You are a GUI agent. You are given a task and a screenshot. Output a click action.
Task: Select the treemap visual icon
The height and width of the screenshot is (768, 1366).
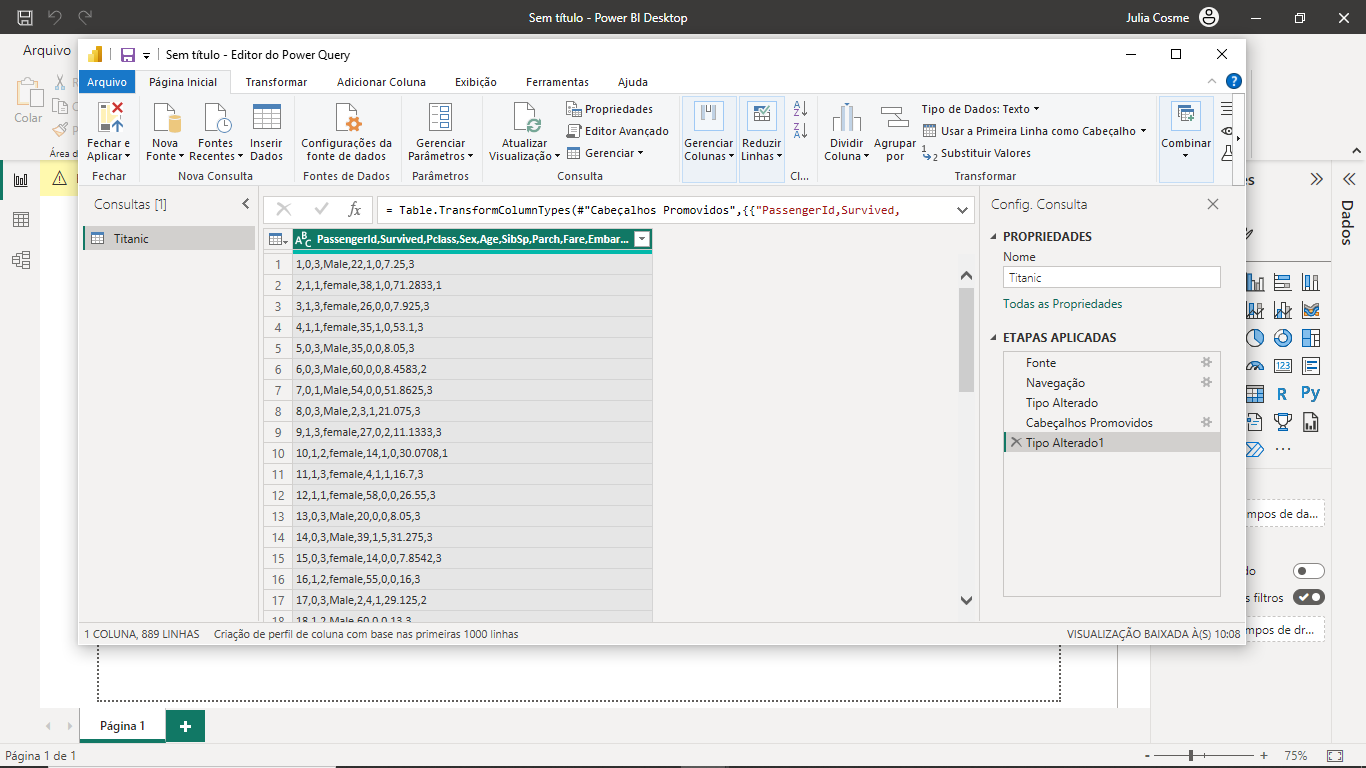tap(1310, 338)
